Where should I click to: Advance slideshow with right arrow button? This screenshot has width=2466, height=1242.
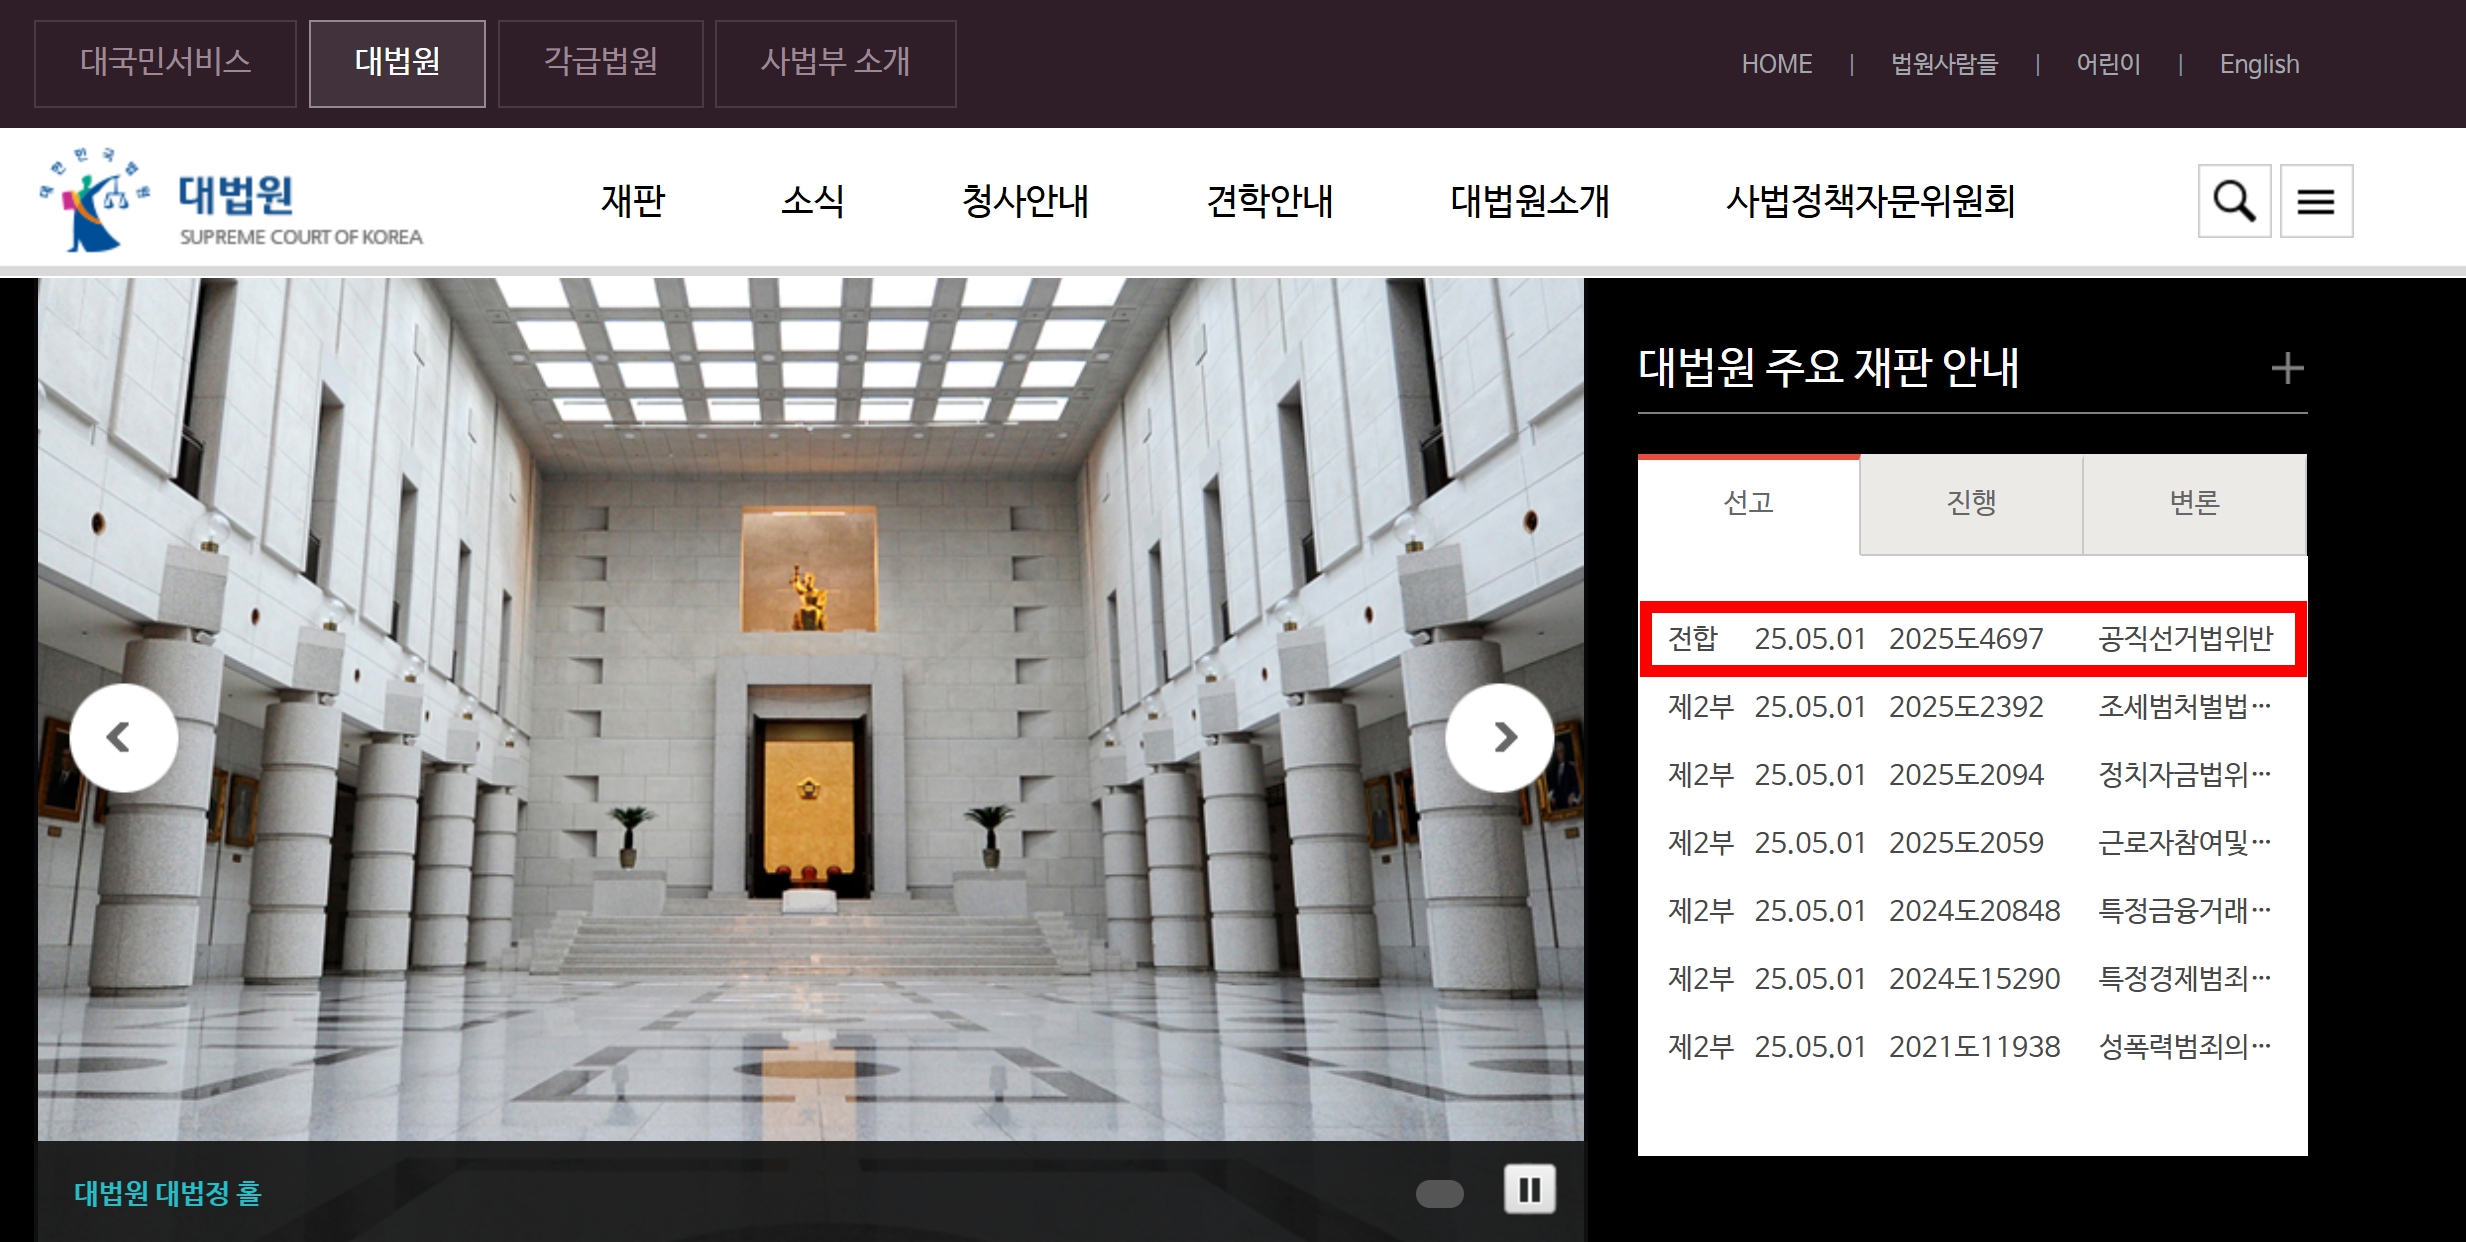[1499, 738]
